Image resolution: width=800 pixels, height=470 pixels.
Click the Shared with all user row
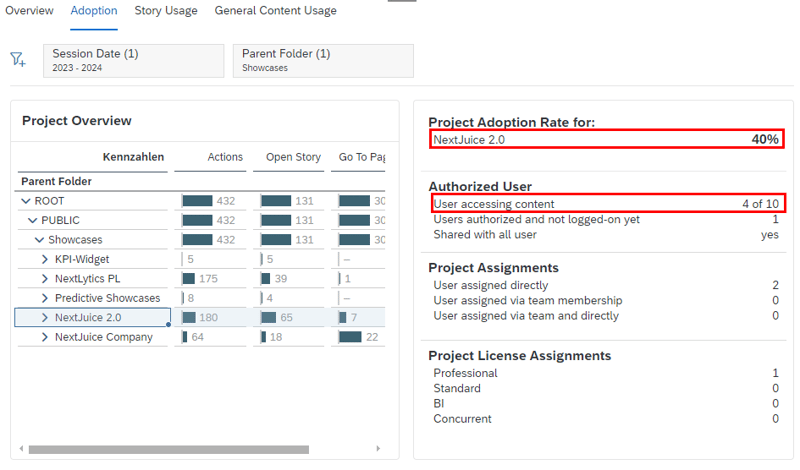(606, 235)
